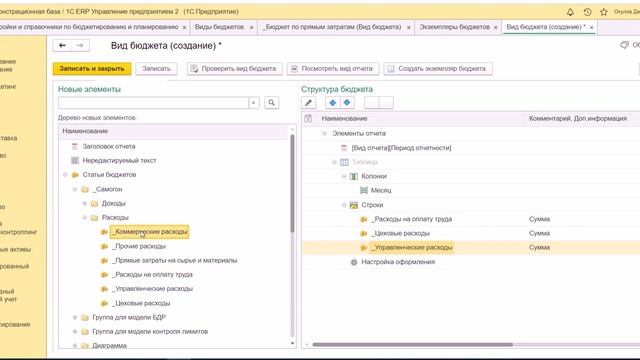Image resolution: width=640 pixels, height=360 pixels.
Task: Click the second blue diamond move icon
Action: pos(347,103)
